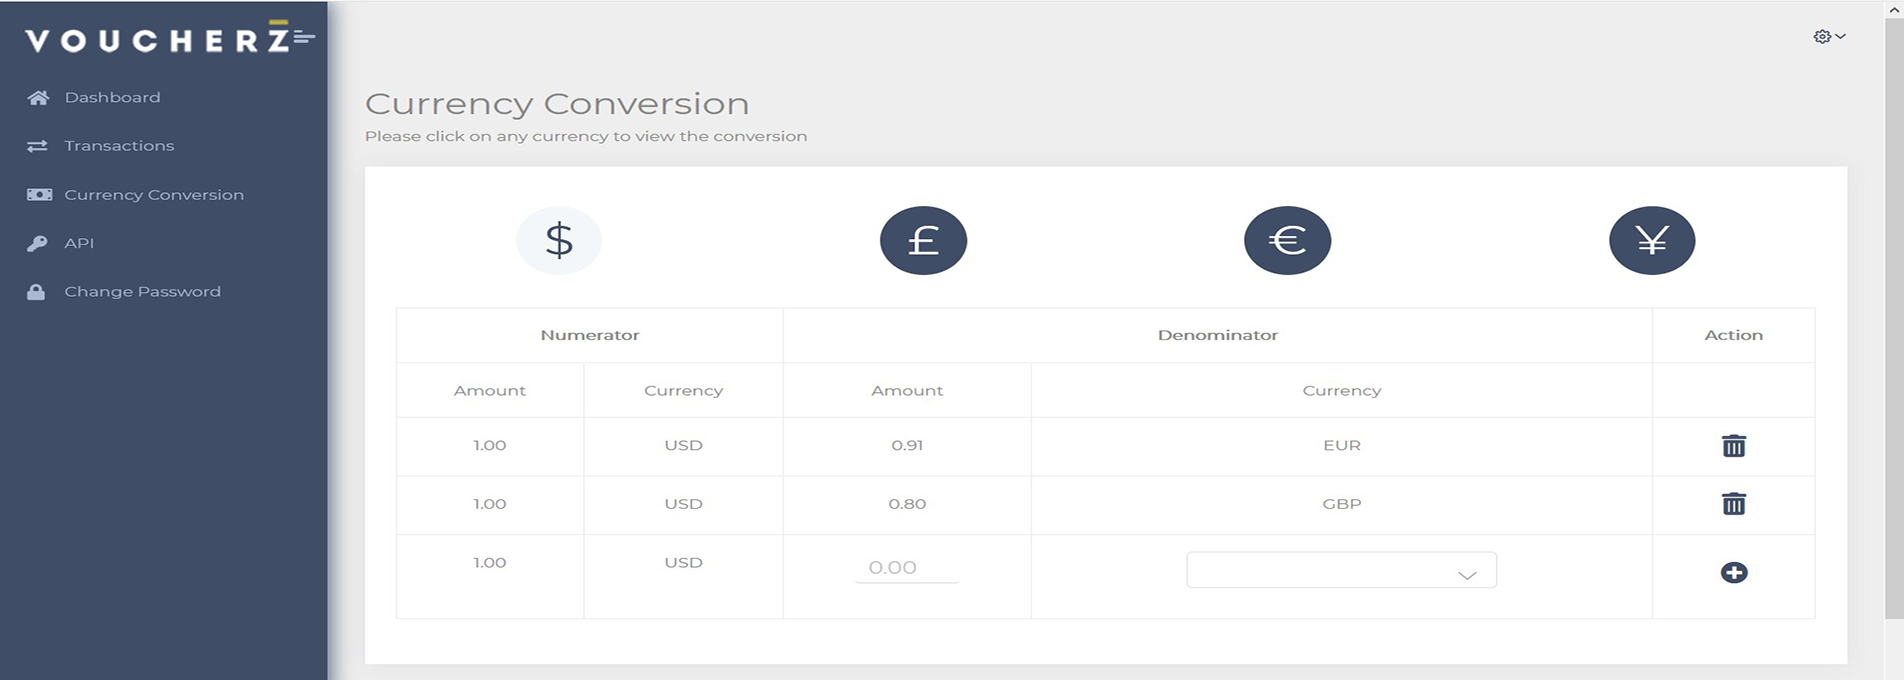
Task: Select the dollar currency icon
Action: coord(559,241)
